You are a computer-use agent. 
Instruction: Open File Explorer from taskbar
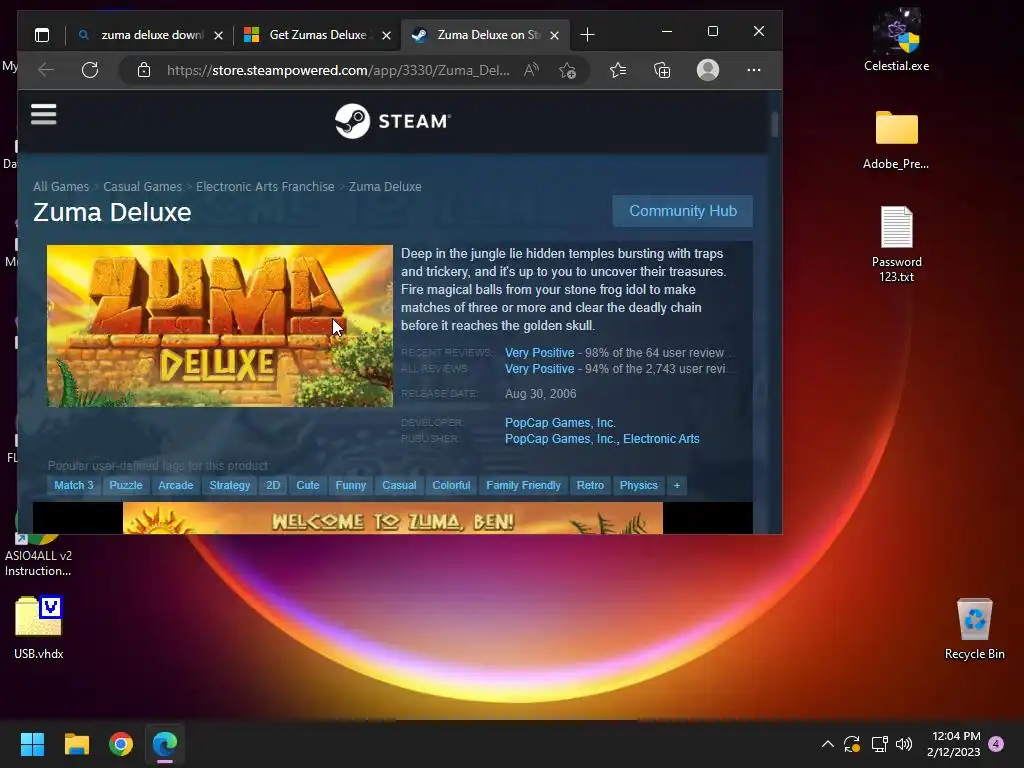pos(76,744)
